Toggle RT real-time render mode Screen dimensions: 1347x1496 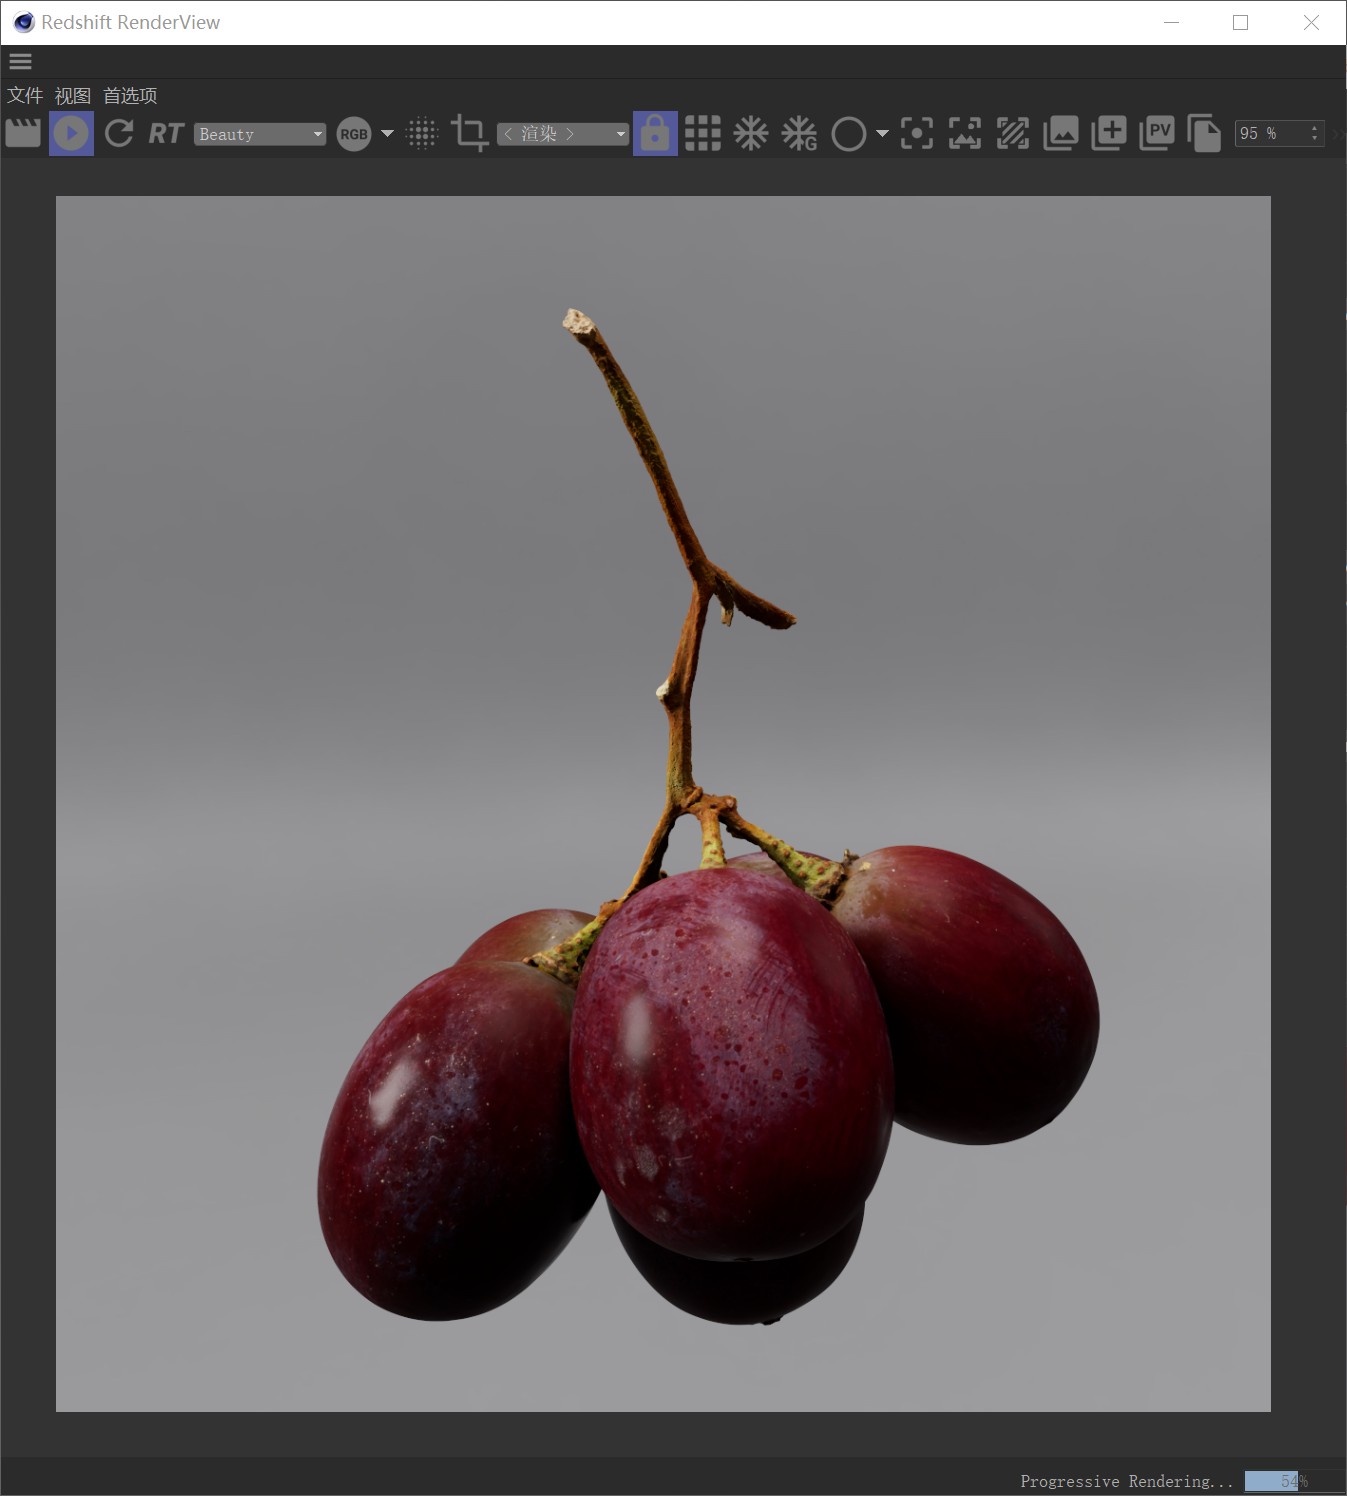[166, 133]
